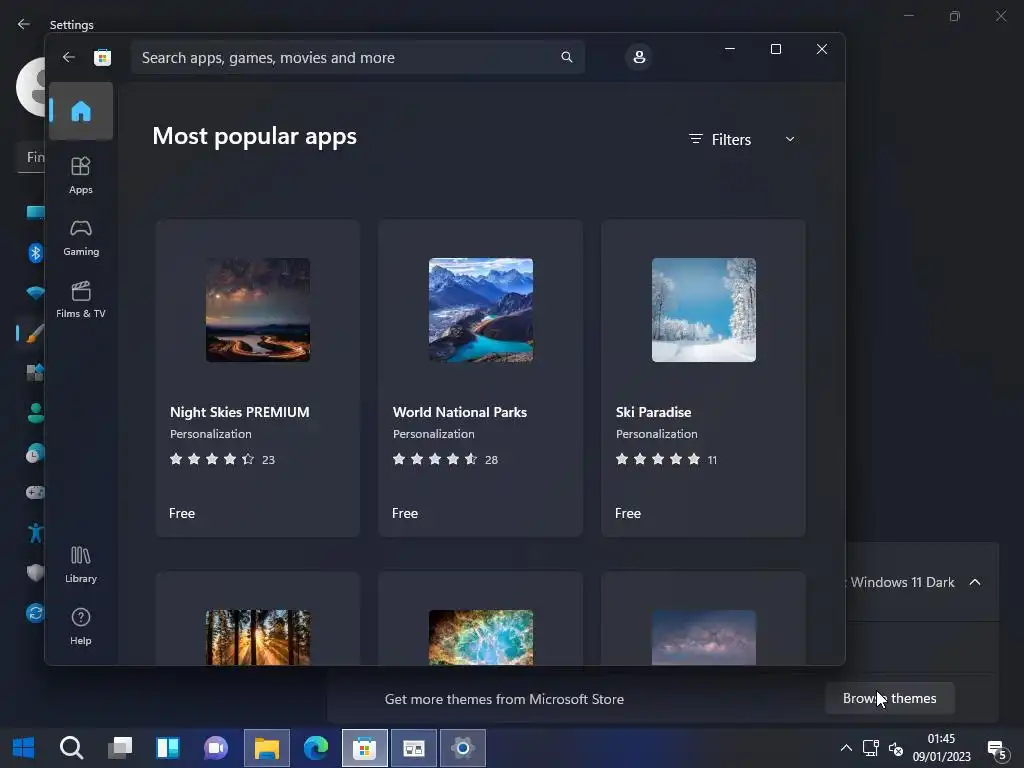Click the Store search input field
This screenshot has width=1024, height=768.
(358, 57)
